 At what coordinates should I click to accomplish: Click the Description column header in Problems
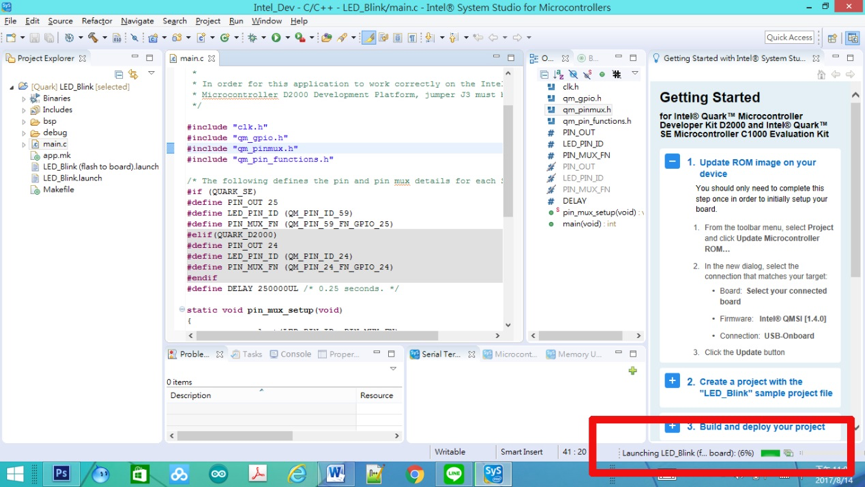tap(261, 395)
